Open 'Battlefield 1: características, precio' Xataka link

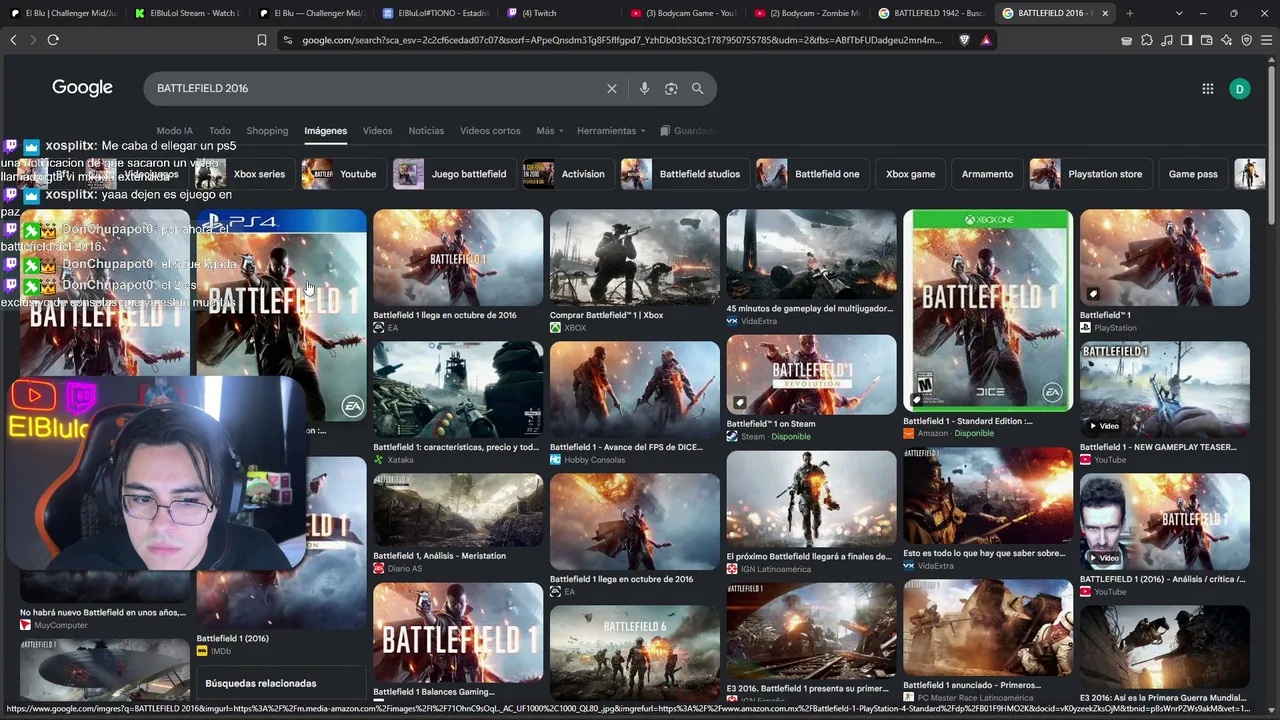[x=456, y=447]
